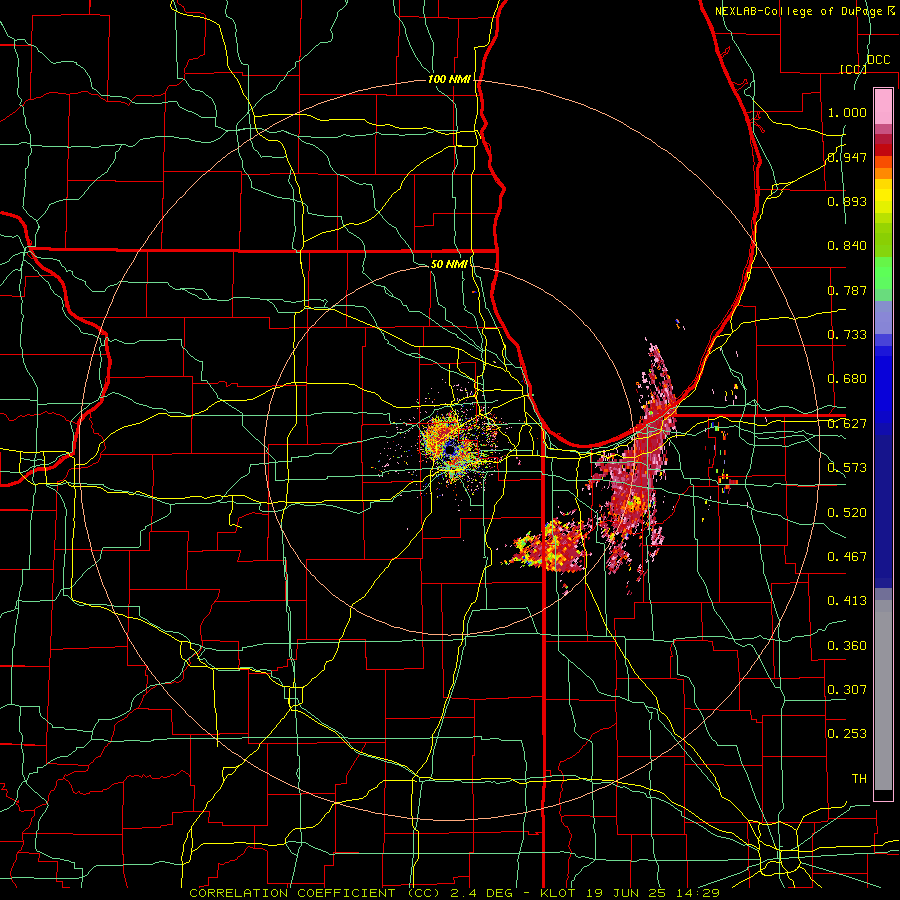900x900 pixels.
Task: Click the 0.680 scale value
Action: (847, 379)
